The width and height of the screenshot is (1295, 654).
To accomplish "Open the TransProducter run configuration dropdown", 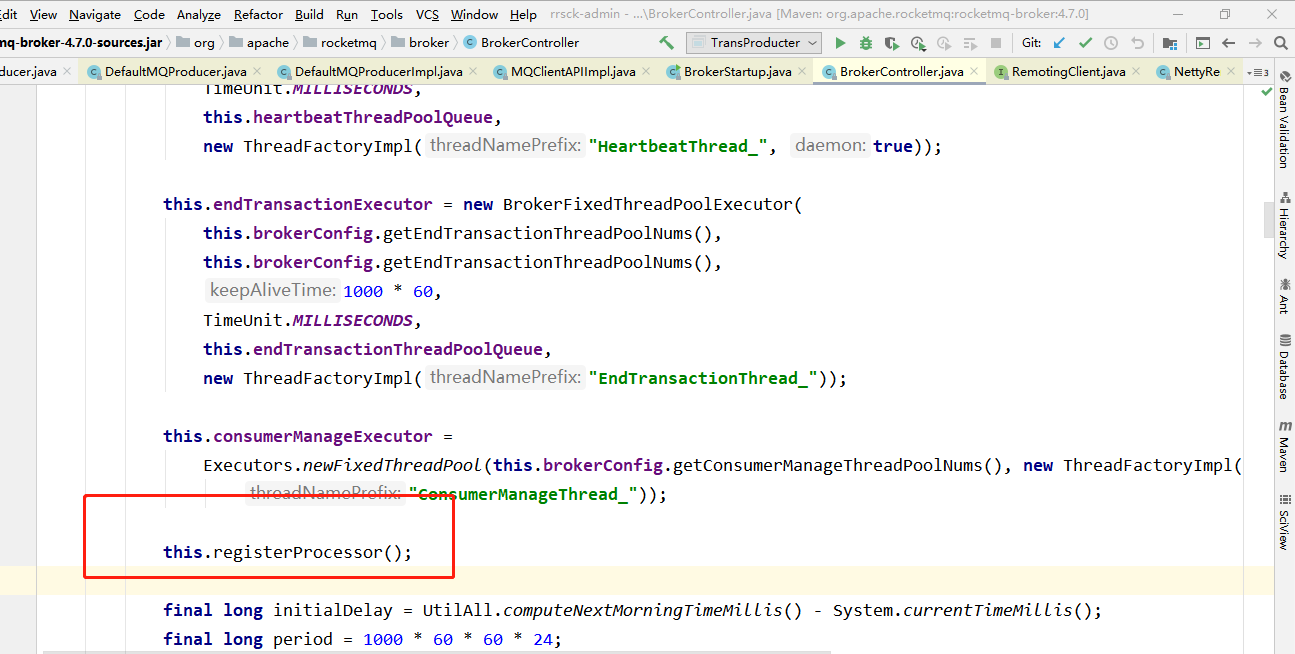I will (x=754, y=43).
